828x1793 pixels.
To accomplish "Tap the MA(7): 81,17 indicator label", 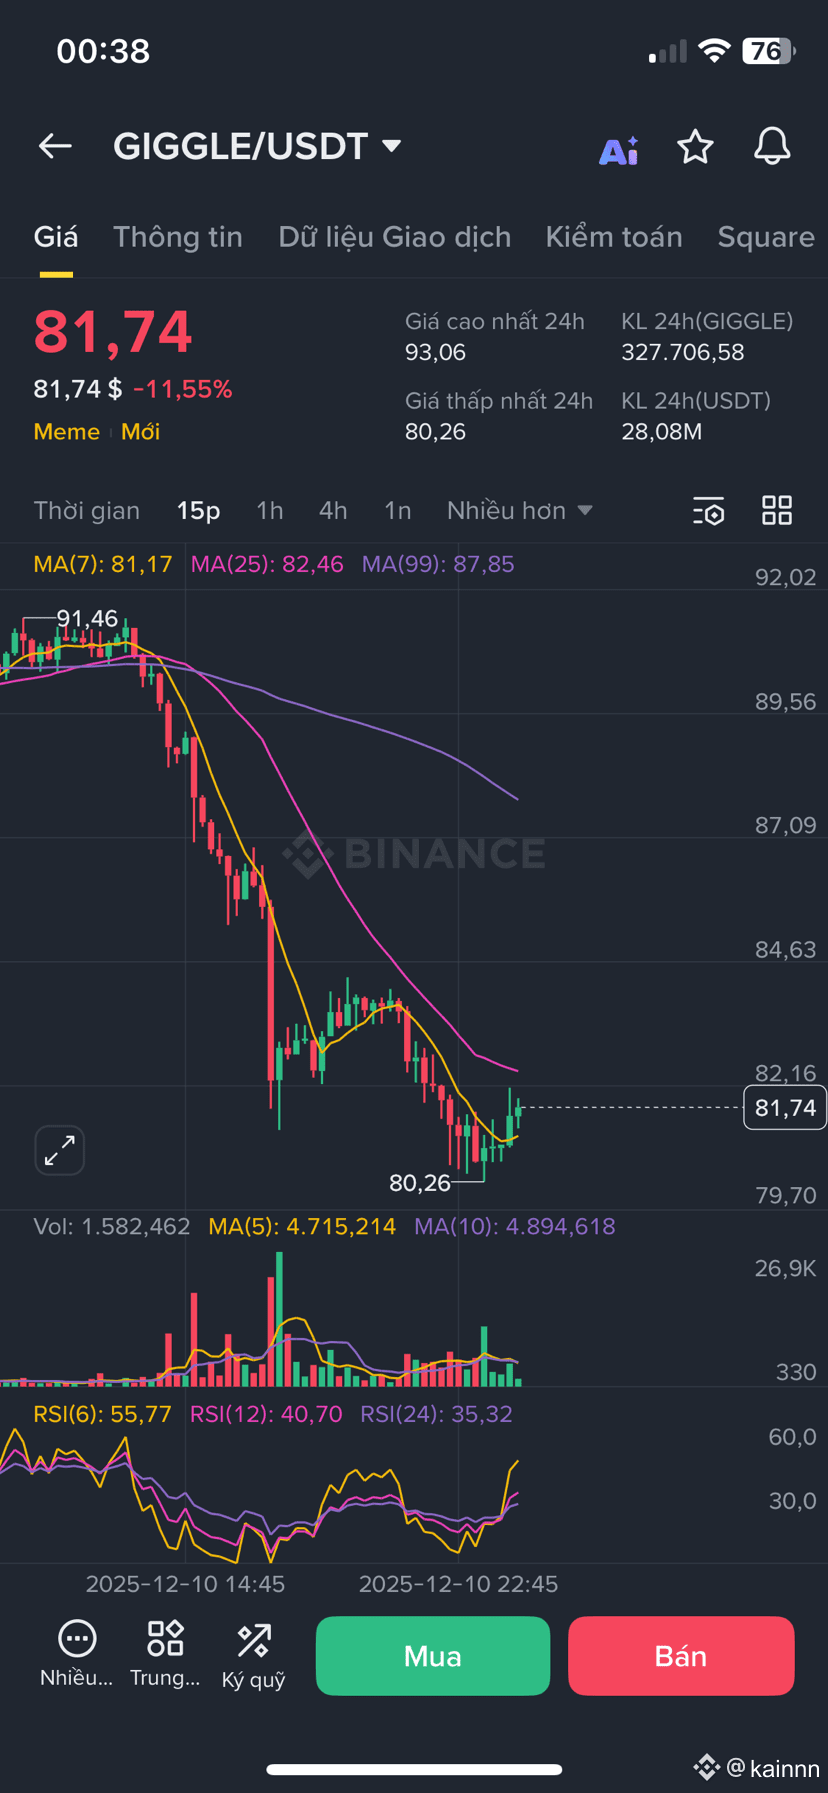I will coord(103,564).
